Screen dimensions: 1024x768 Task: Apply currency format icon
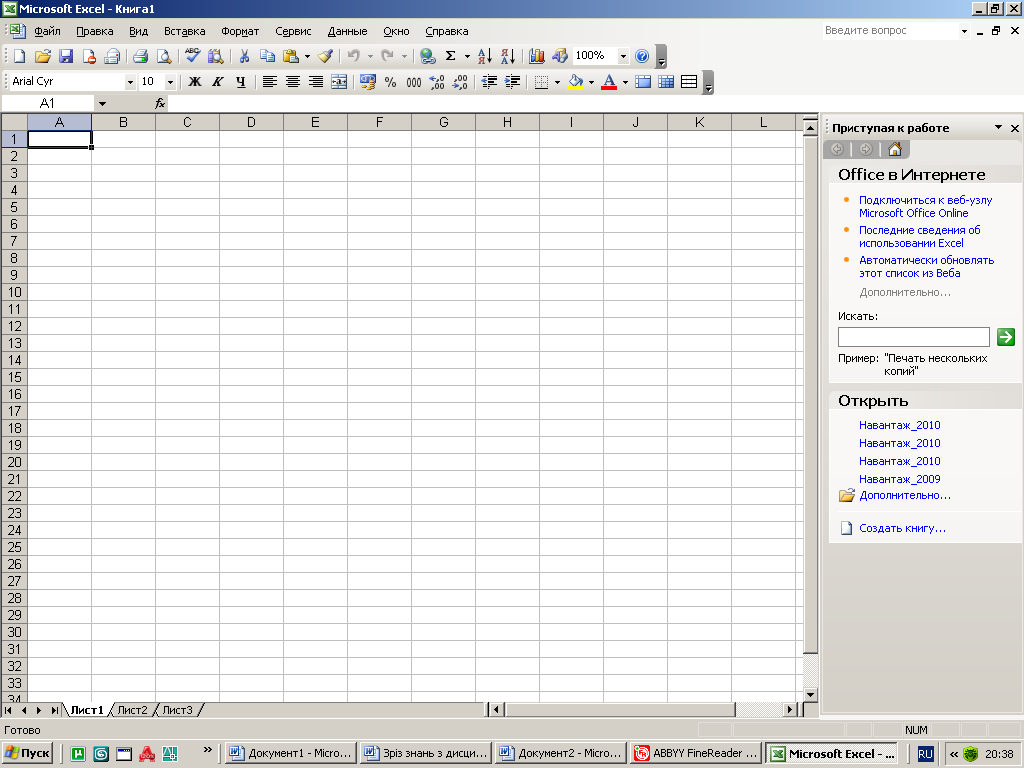[368, 82]
